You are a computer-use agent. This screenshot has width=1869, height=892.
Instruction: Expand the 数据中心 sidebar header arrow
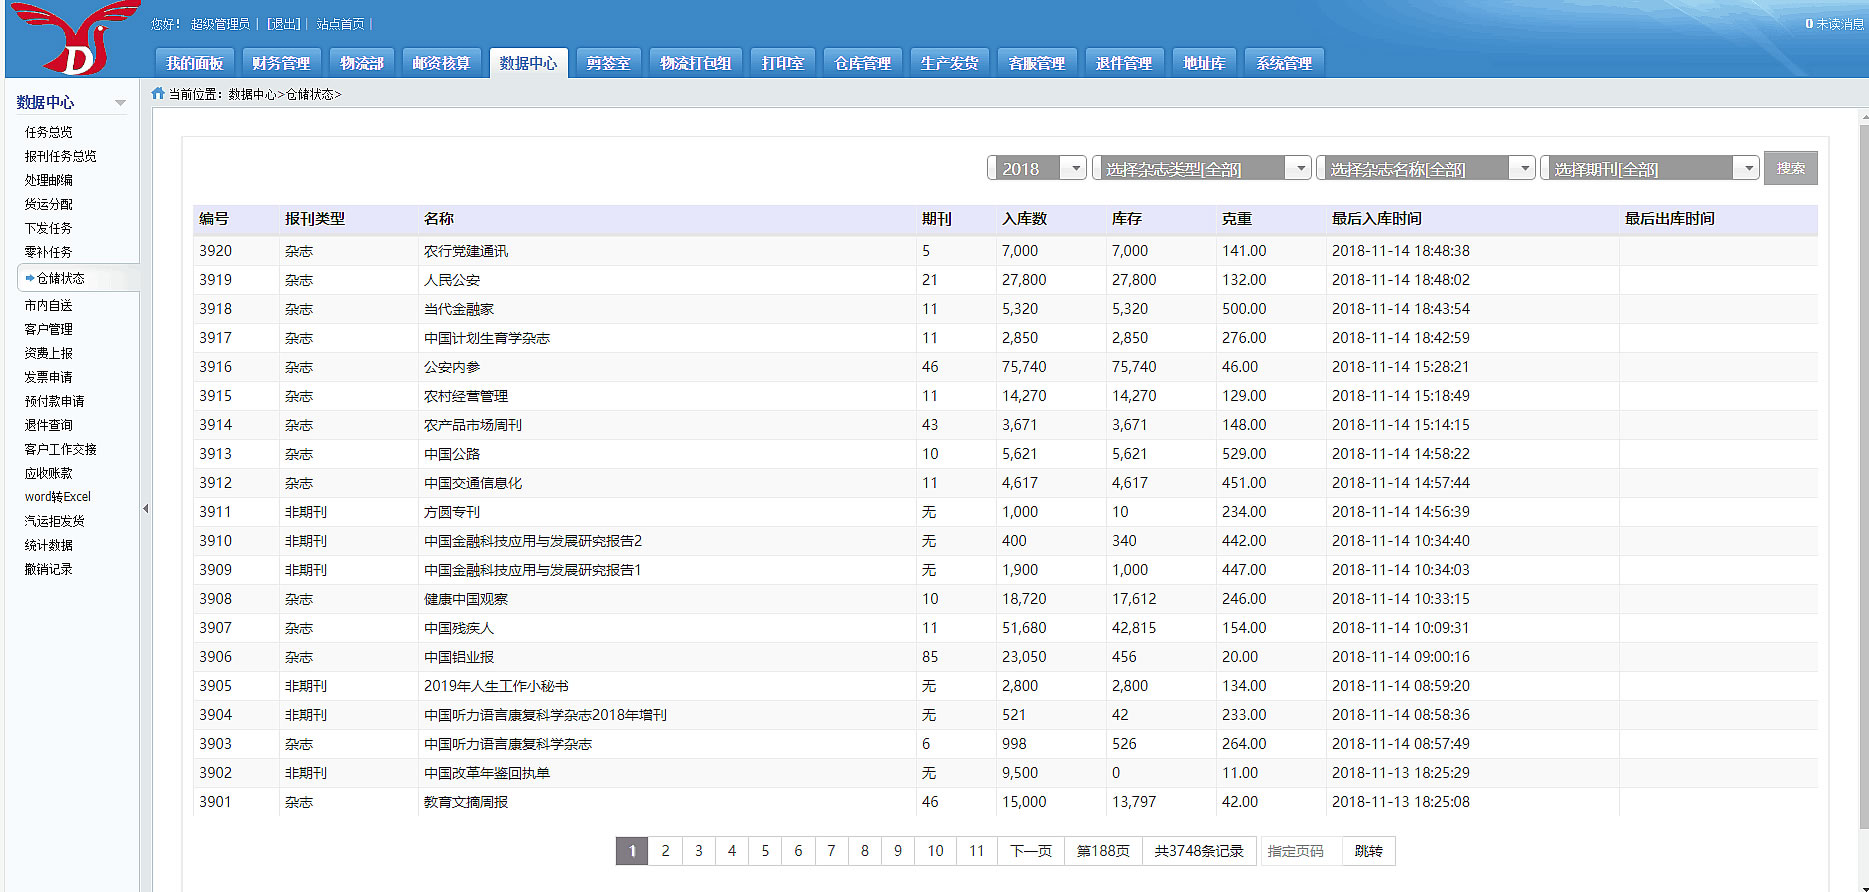pyautogui.click(x=120, y=103)
